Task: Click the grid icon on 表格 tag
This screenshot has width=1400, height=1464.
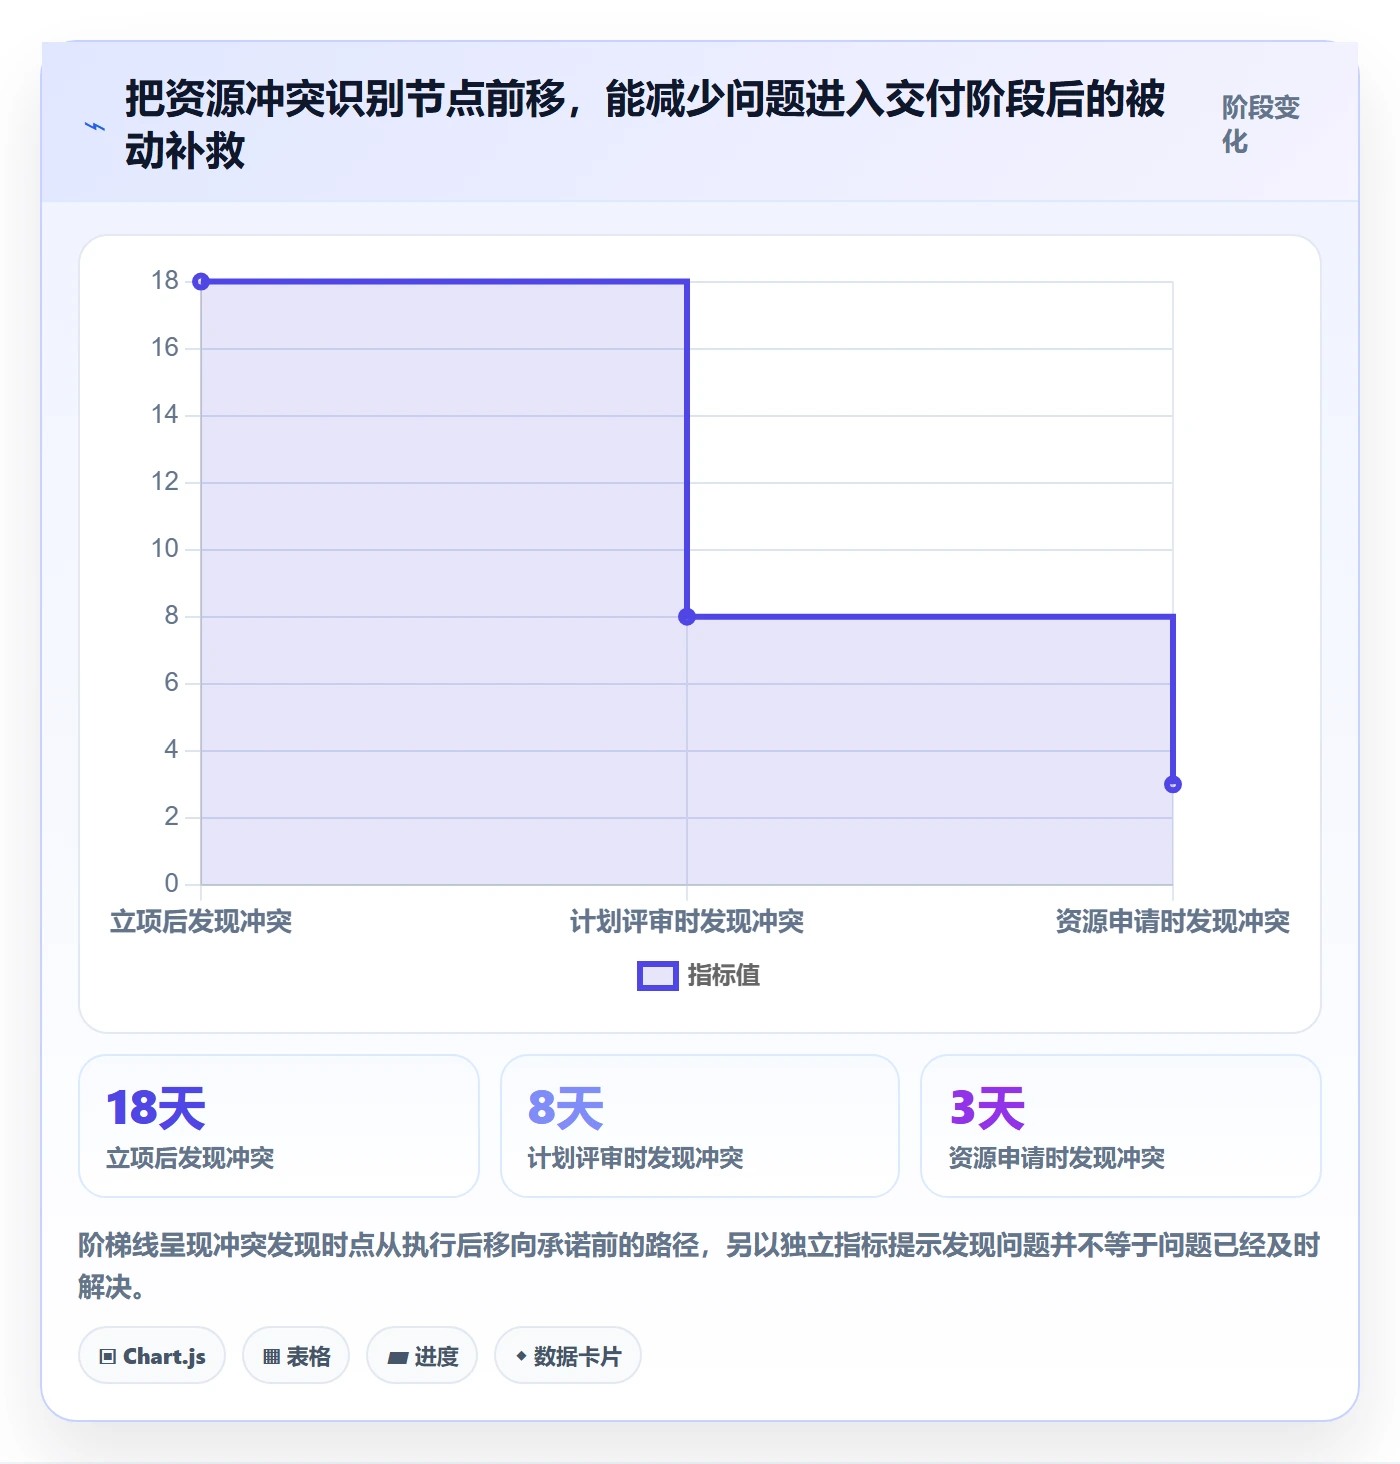Action: (271, 1357)
